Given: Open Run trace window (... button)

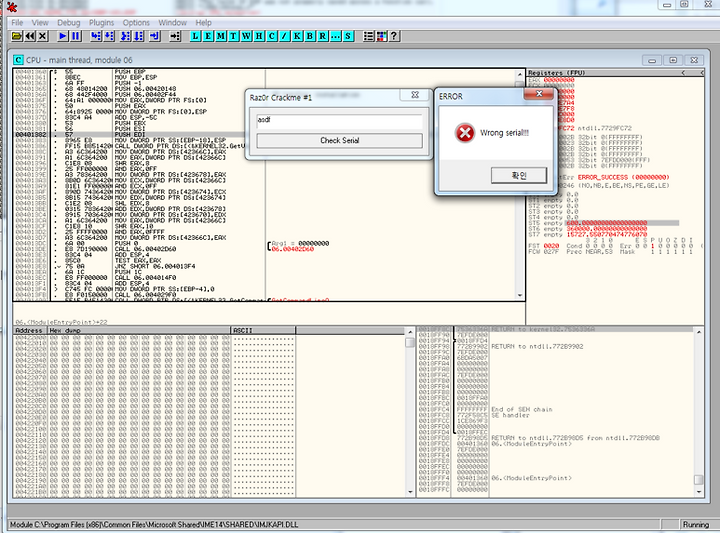Looking at the screenshot, I should [x=336, y=36].
